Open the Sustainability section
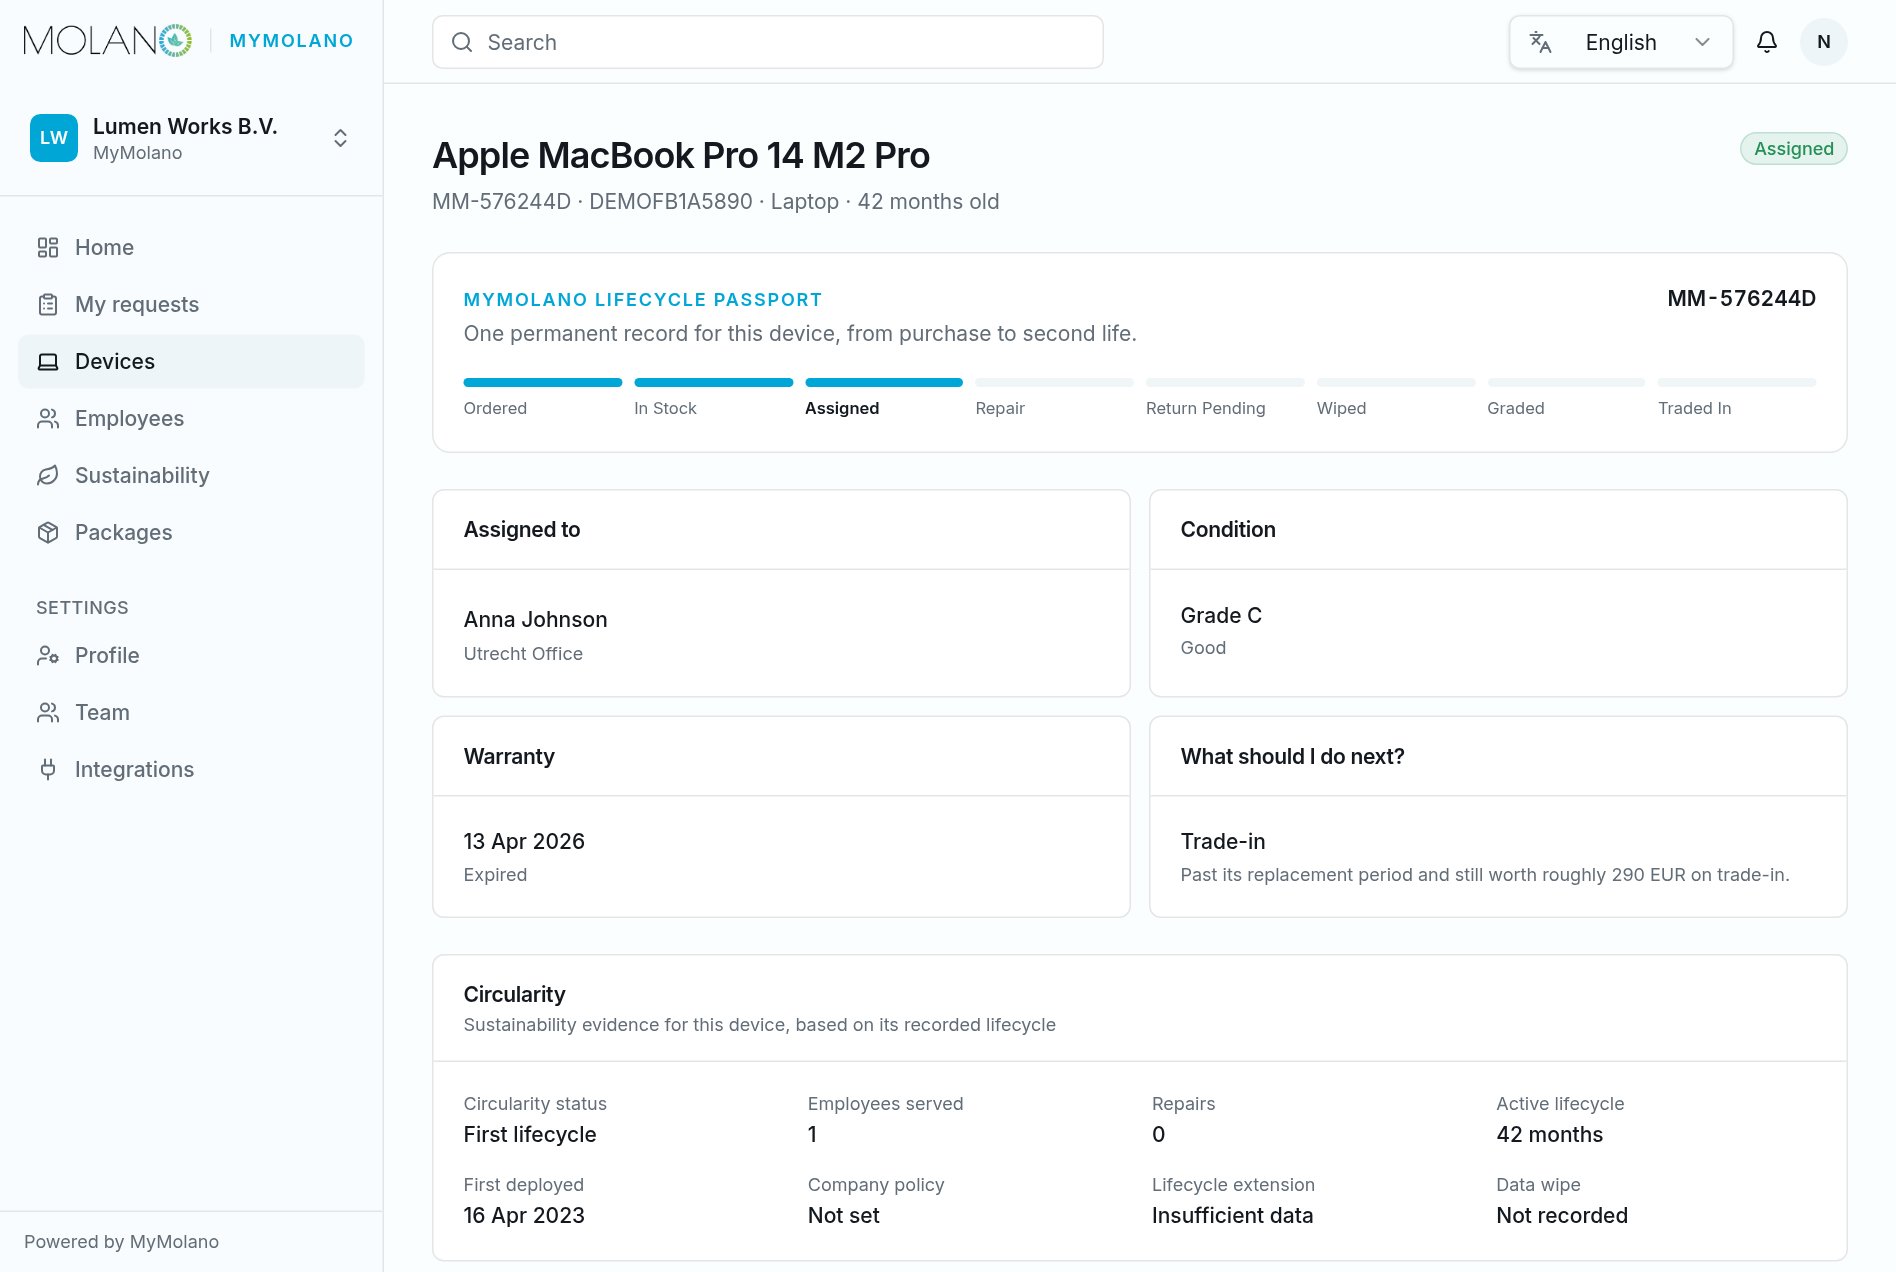This screenshot has height=1272, width=1896. (x=191, y=475)
